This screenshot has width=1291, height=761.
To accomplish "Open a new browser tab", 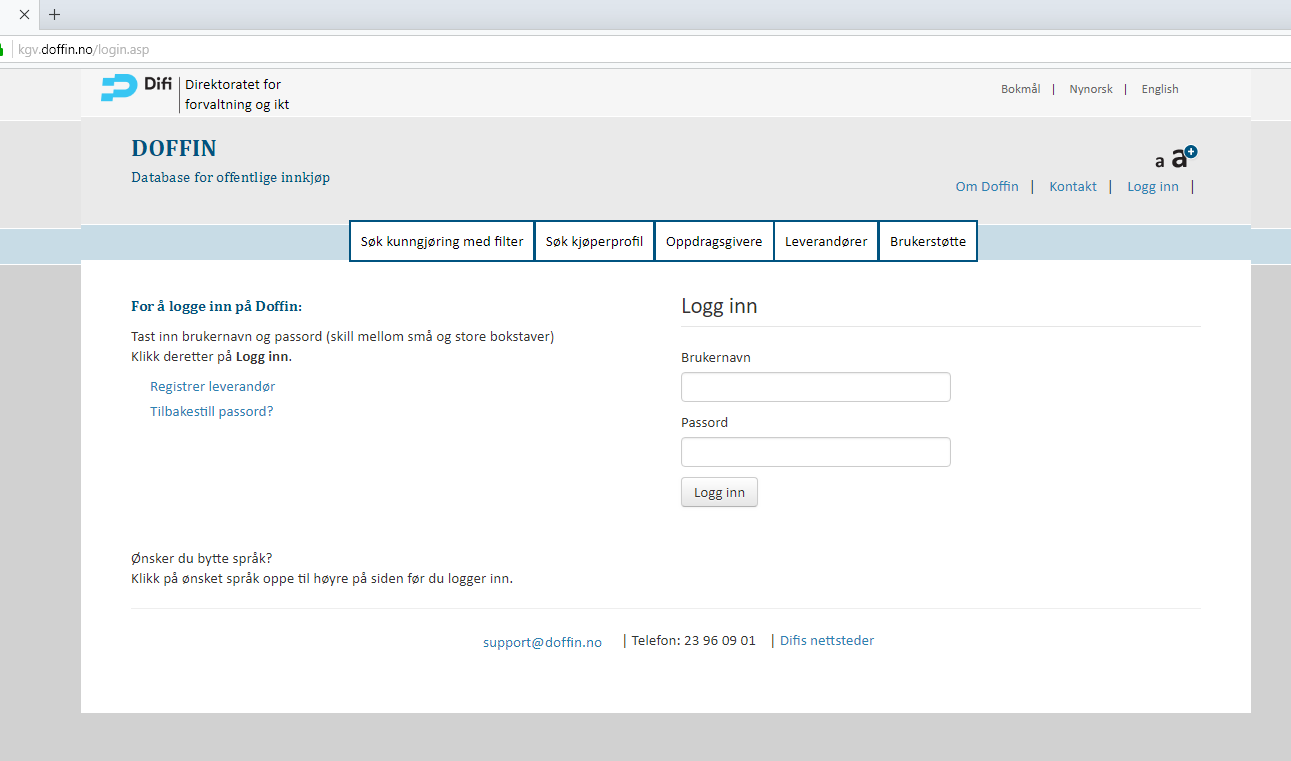I will (x=55, y=15).
